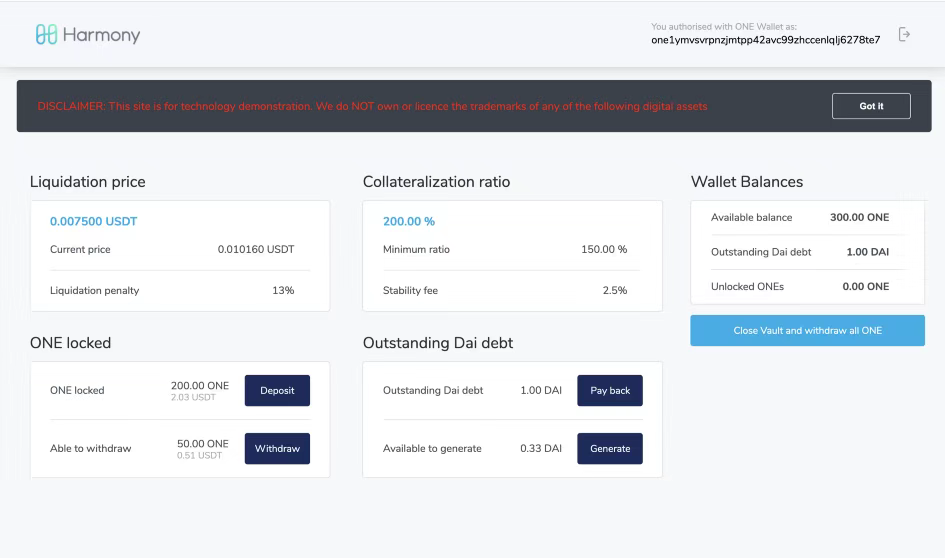This screenshot has width=945, height=558.
Task: Click the 'You authorised with ONE Wallet as' label
Action: coord(724,27)
